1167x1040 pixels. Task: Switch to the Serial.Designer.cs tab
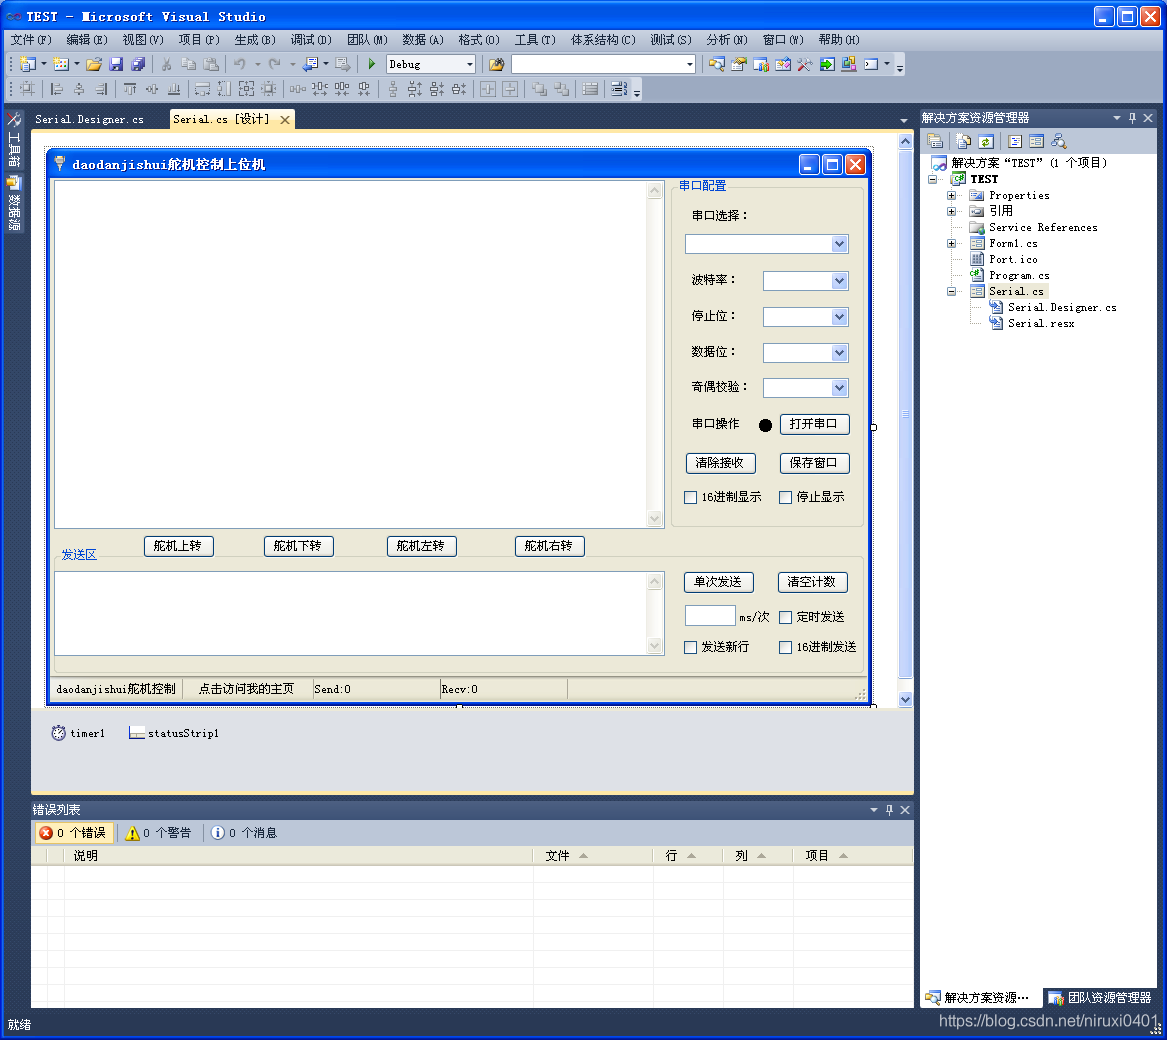pos(89,119)
